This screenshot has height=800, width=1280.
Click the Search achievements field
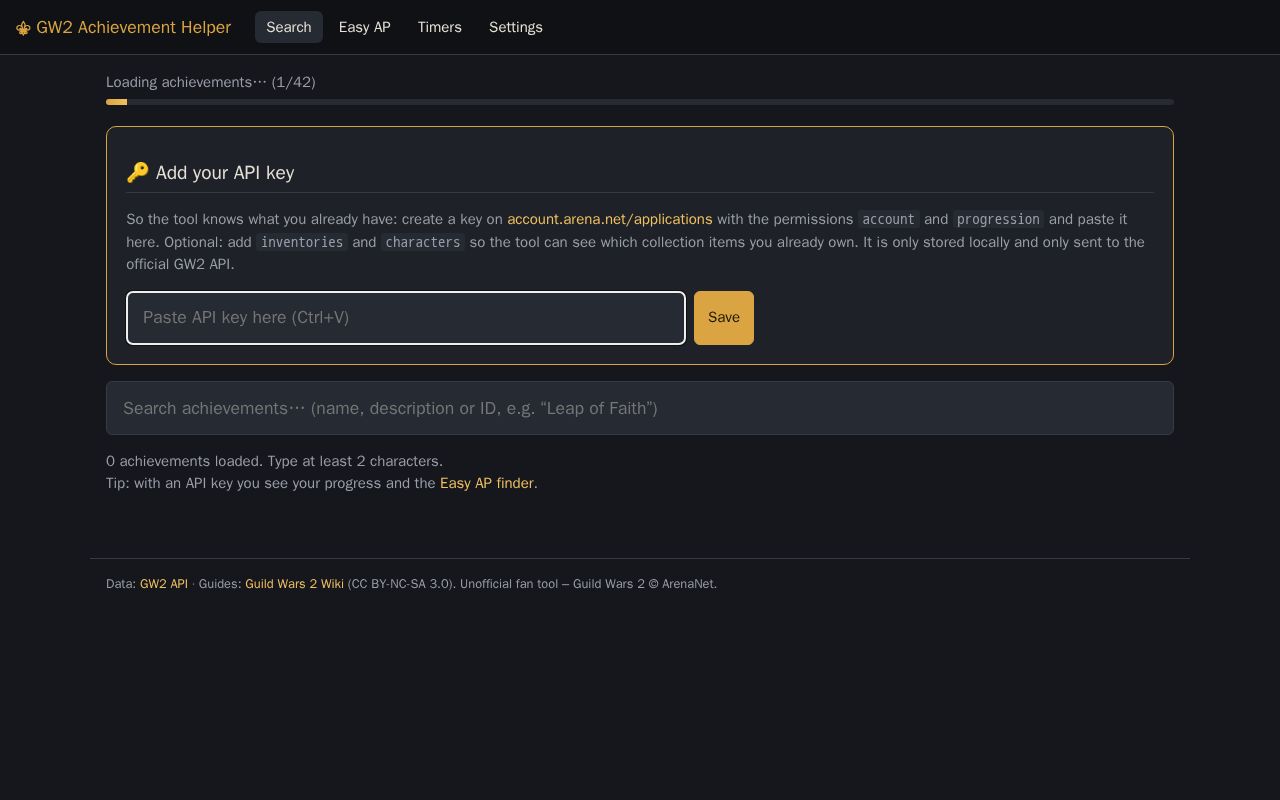coord(640,408)
